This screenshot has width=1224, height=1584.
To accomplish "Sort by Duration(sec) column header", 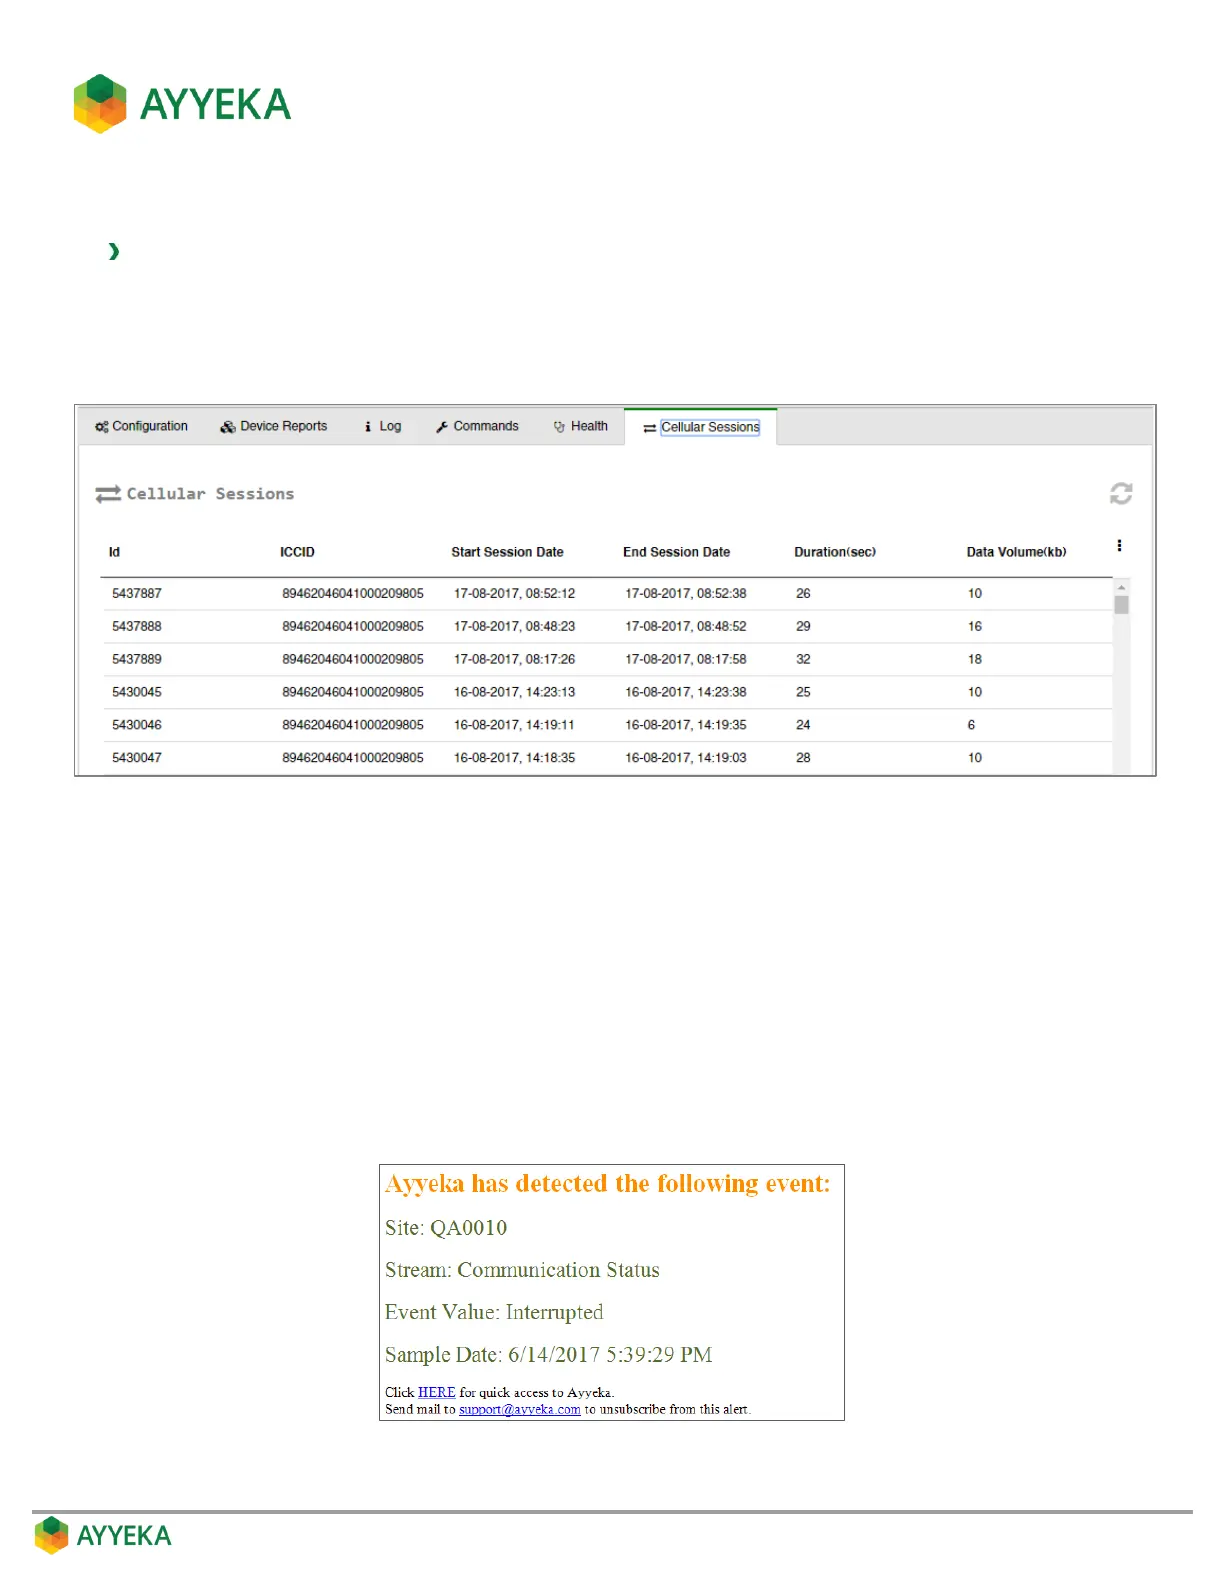I will click(835, 552).
